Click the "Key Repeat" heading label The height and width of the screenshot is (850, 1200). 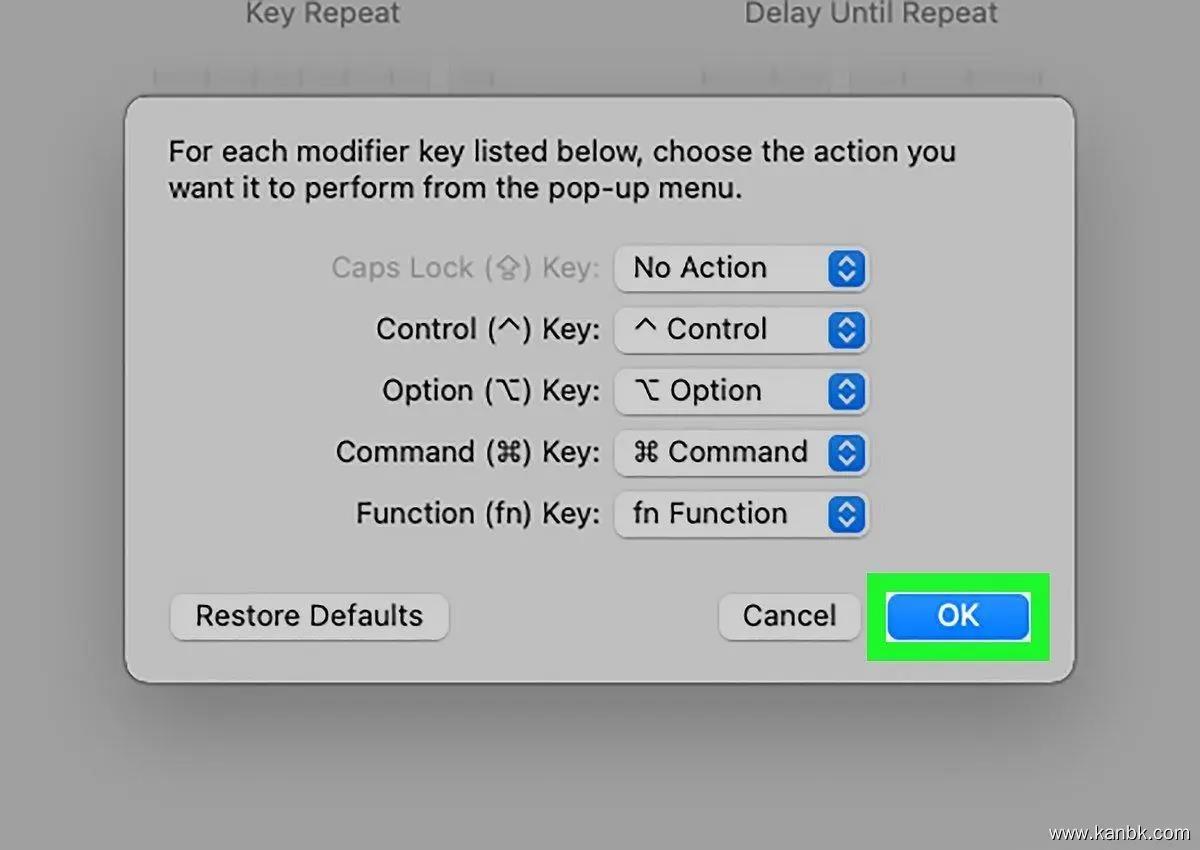(x=322, y=14)
